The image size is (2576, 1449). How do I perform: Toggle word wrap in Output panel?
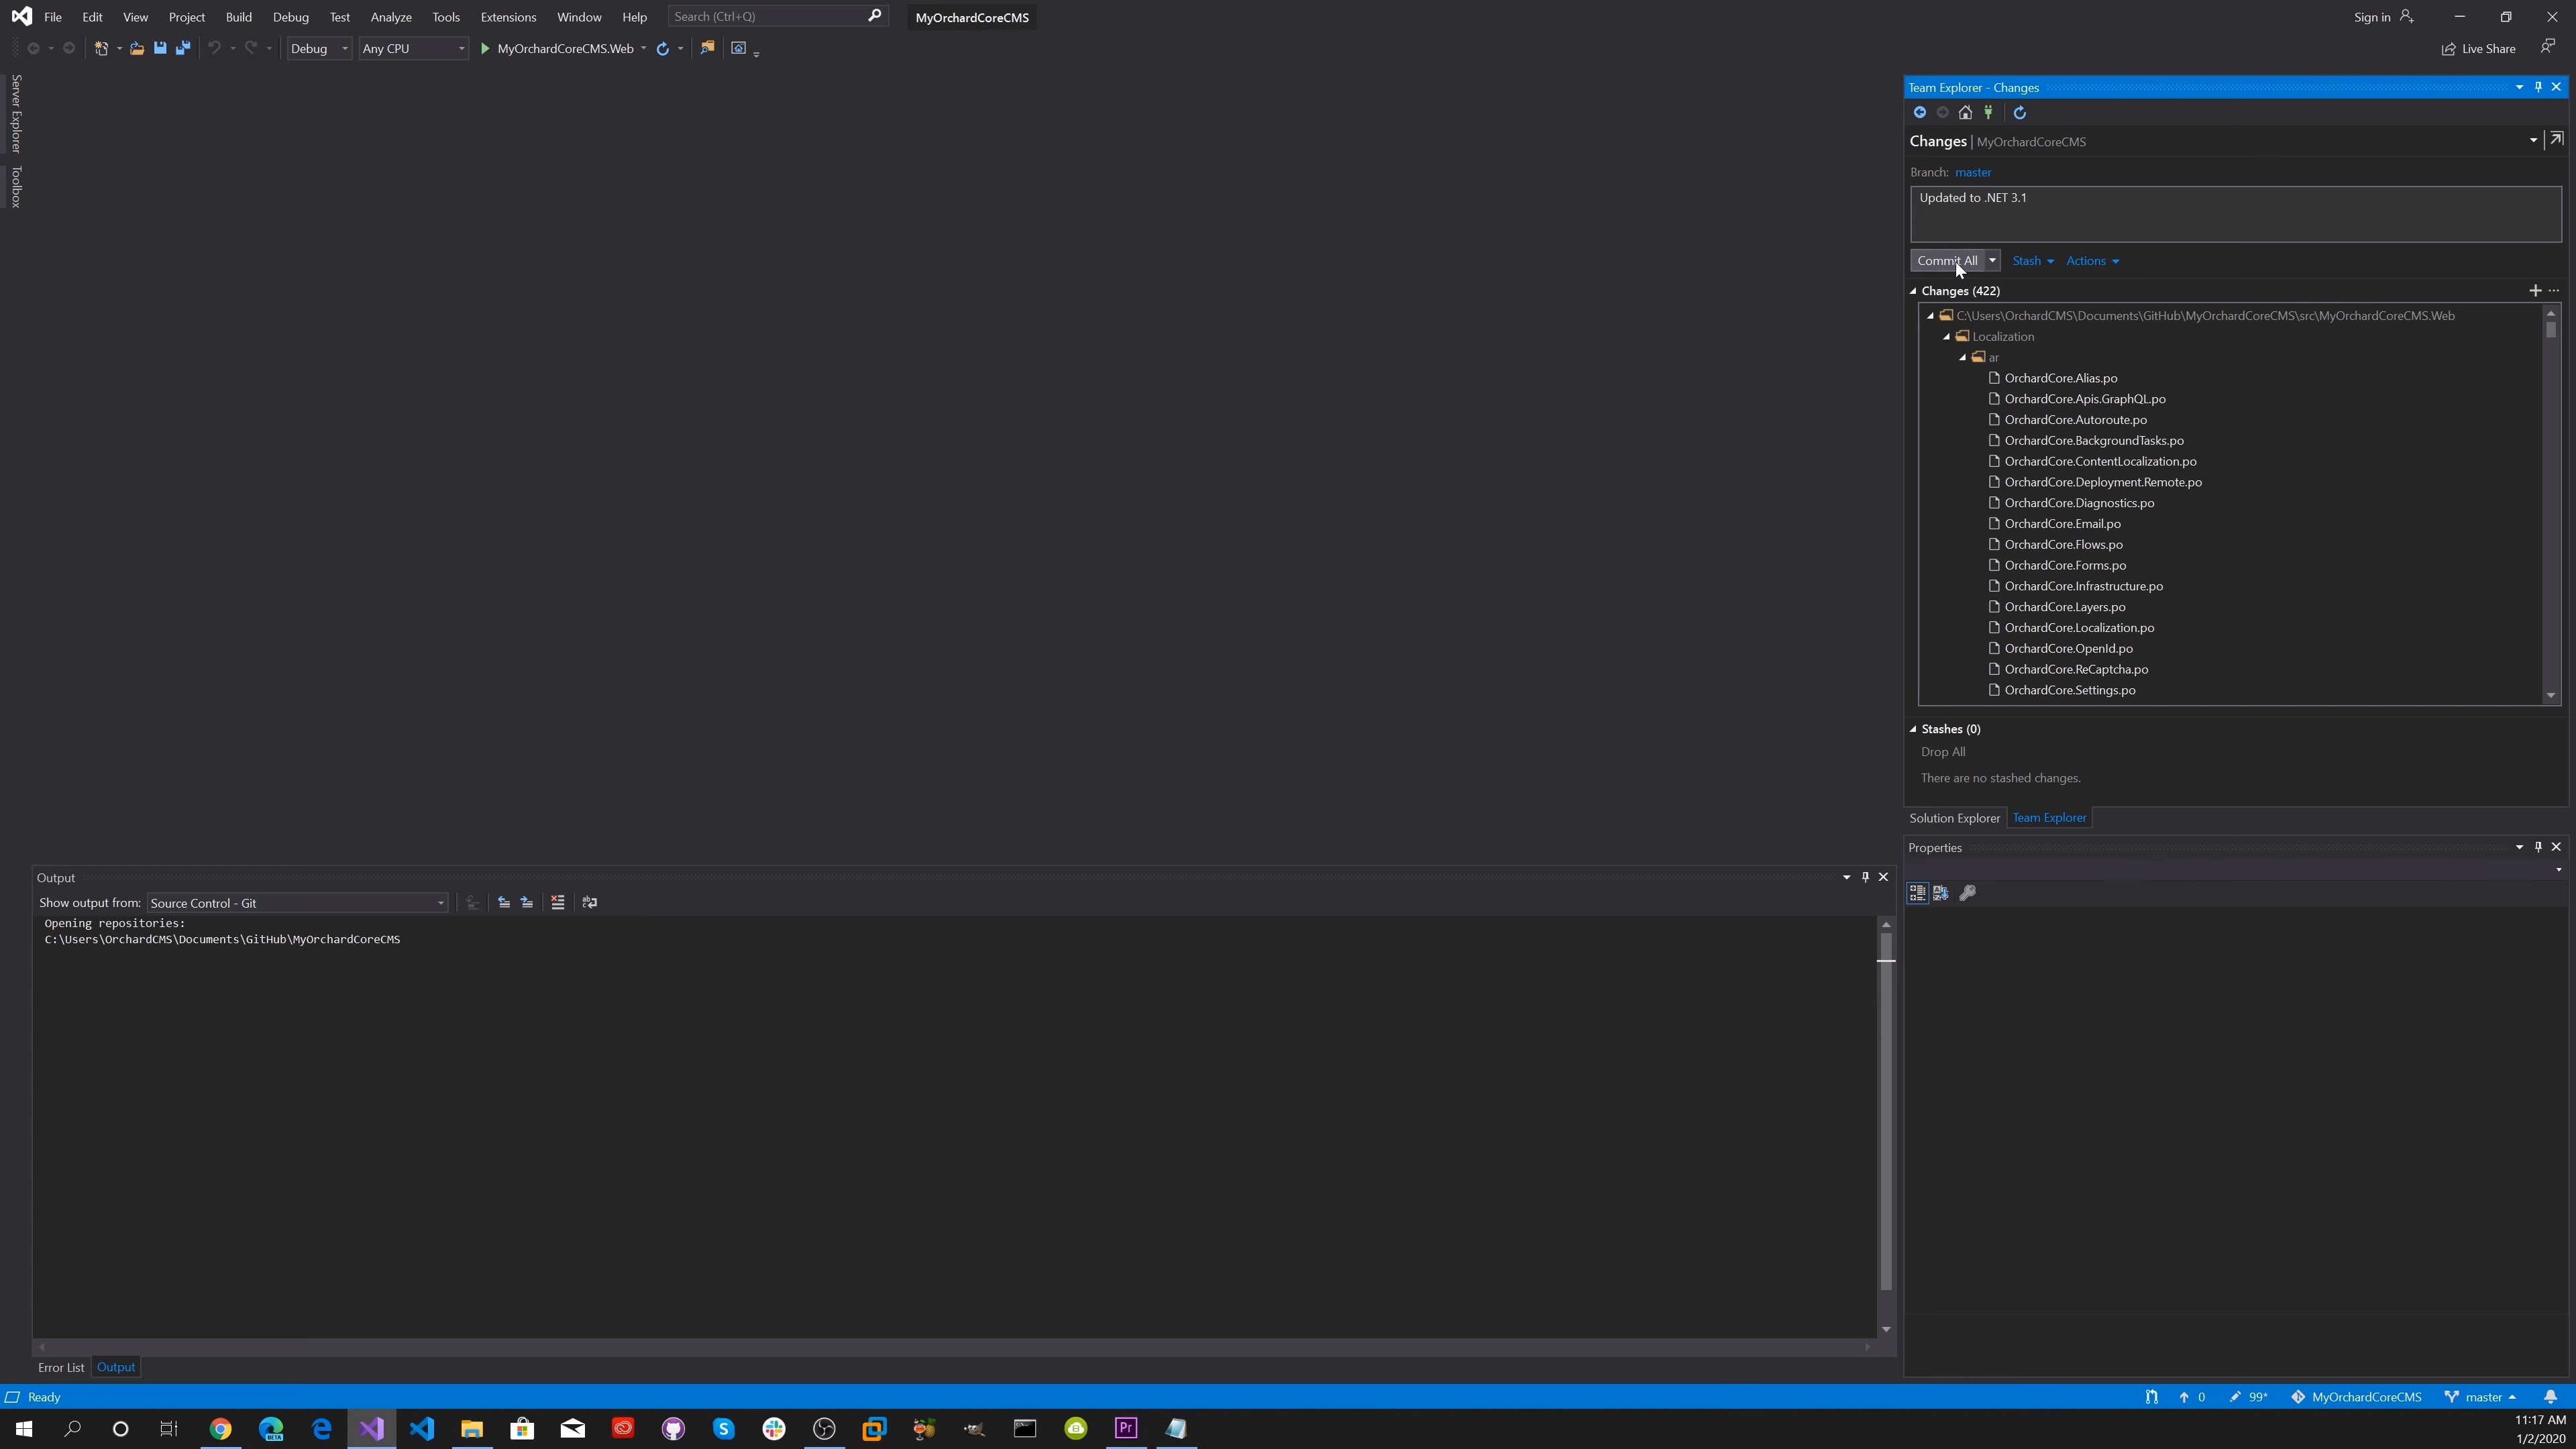(590, 903)
